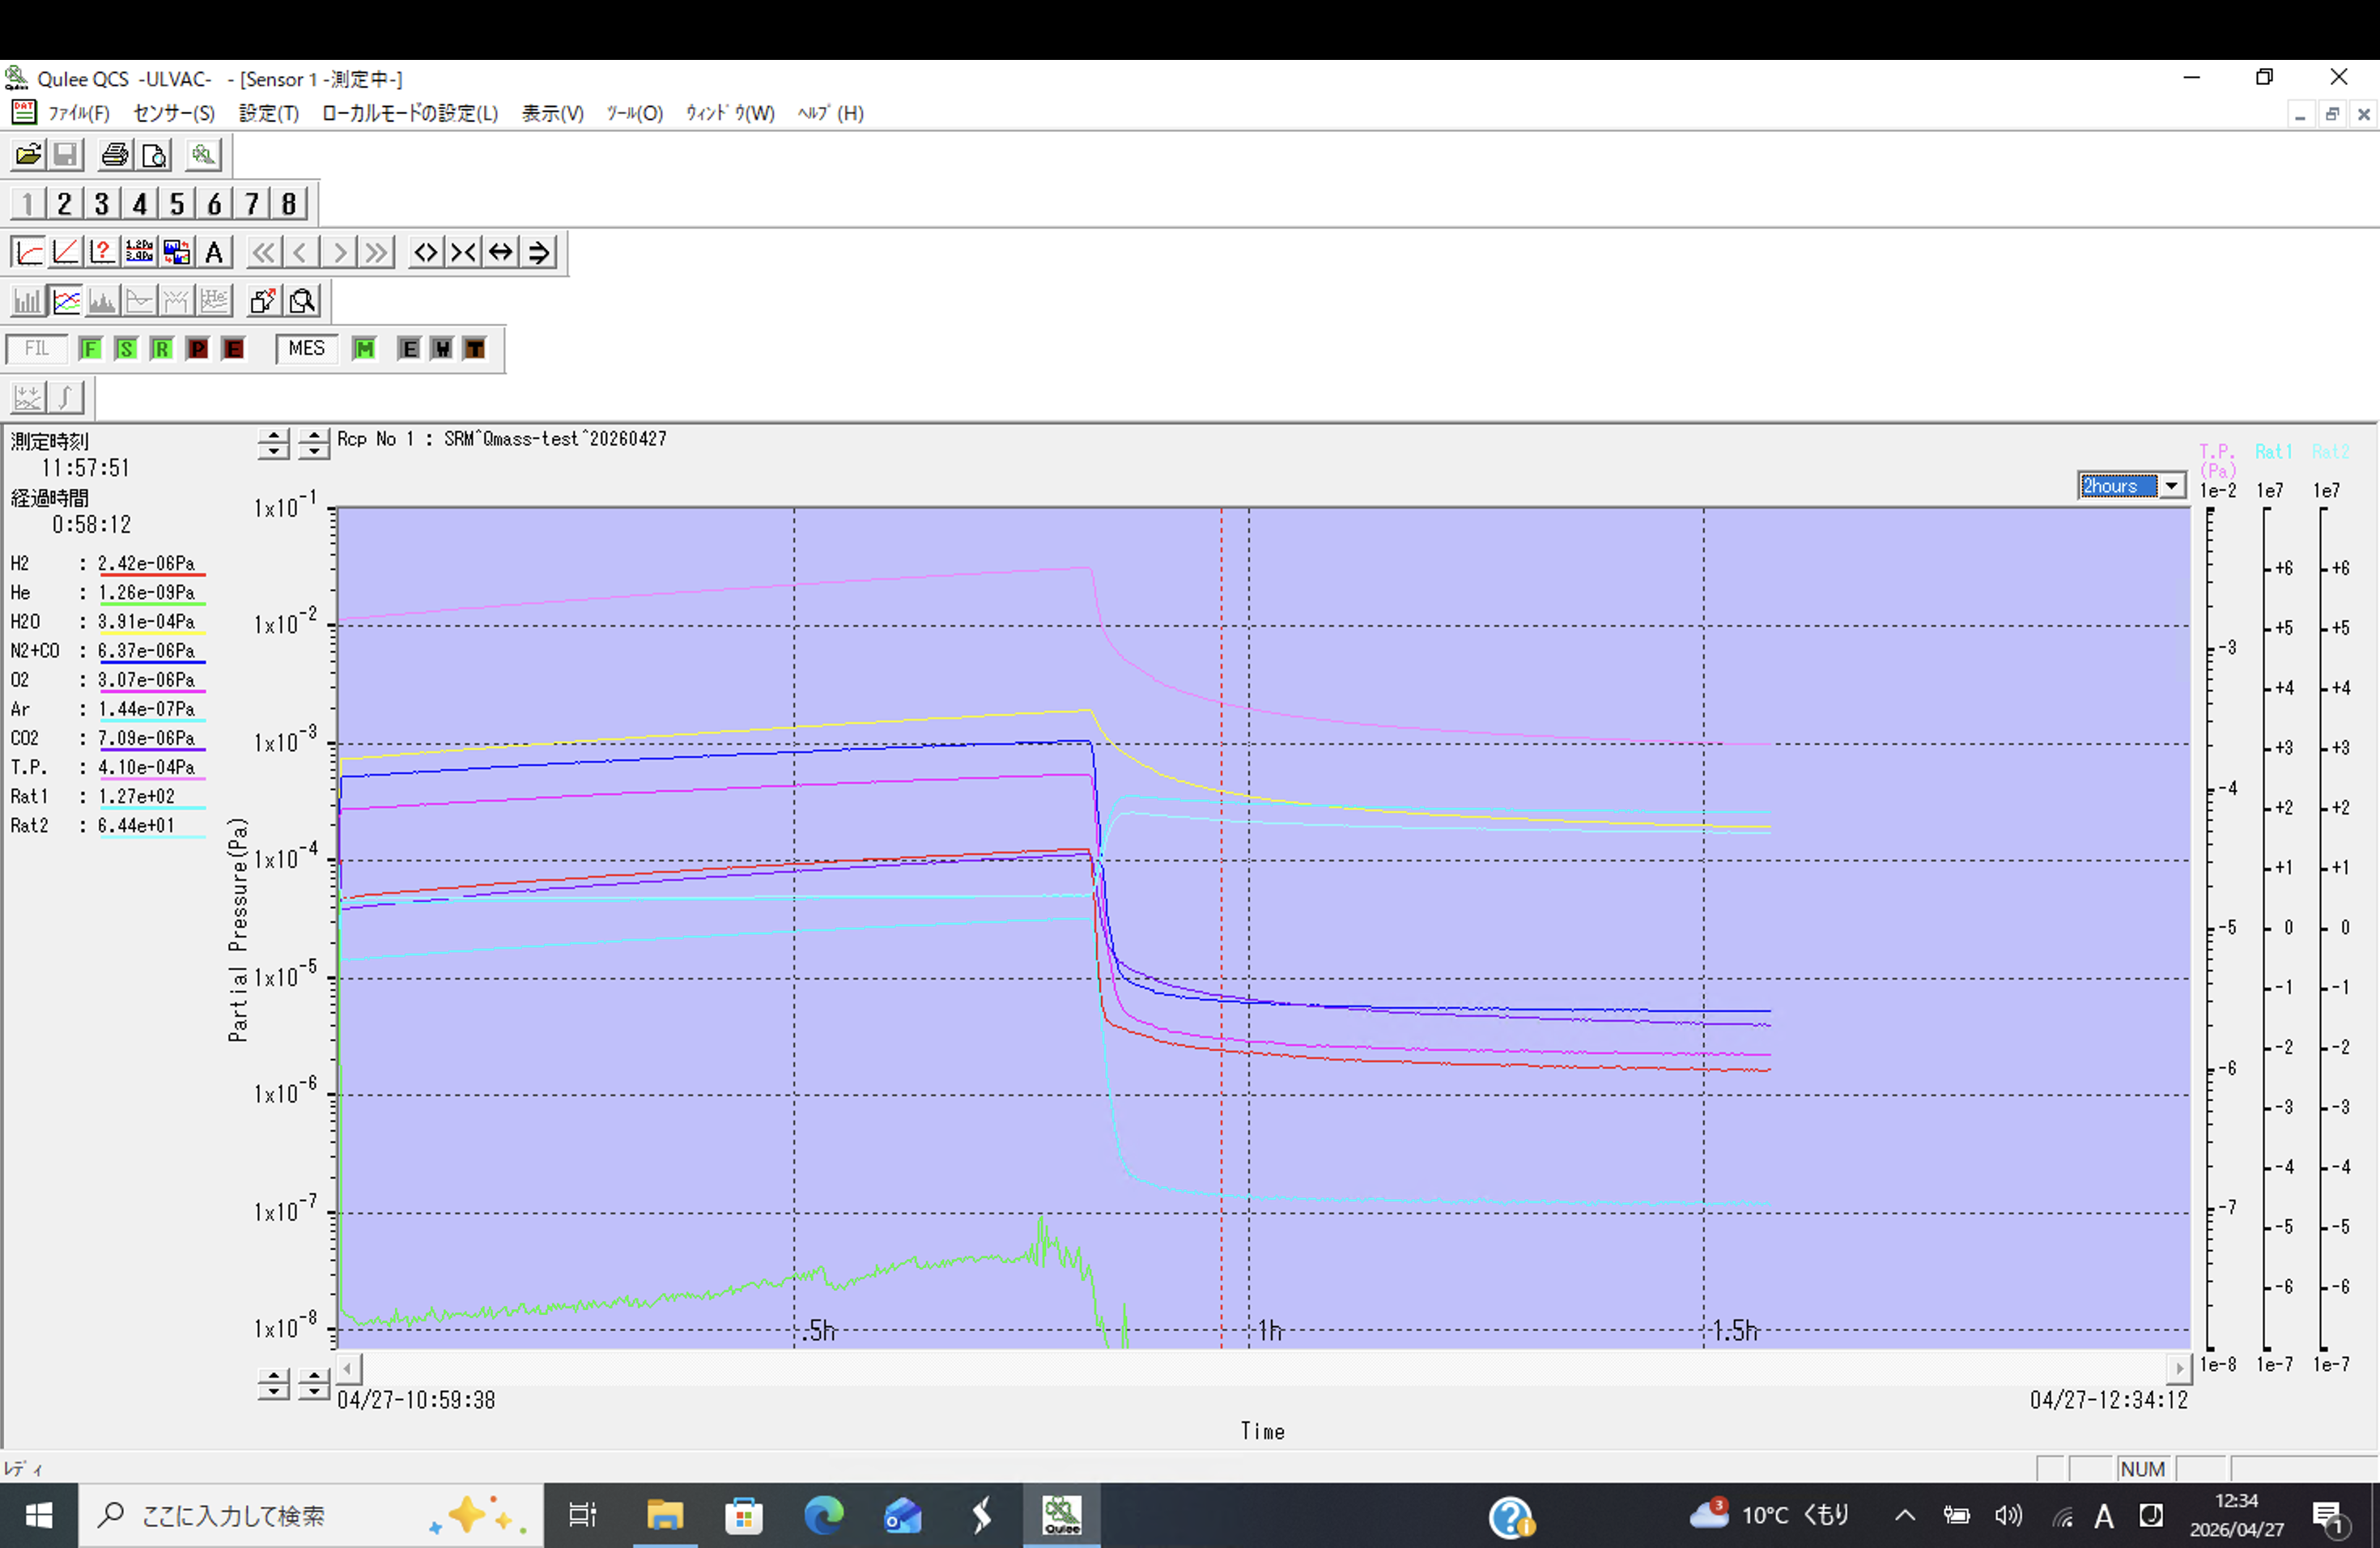The height and width of the screenshot is (1548, 2380).
Task: Click the MES measurement button
Action: (x=306, y=349)
